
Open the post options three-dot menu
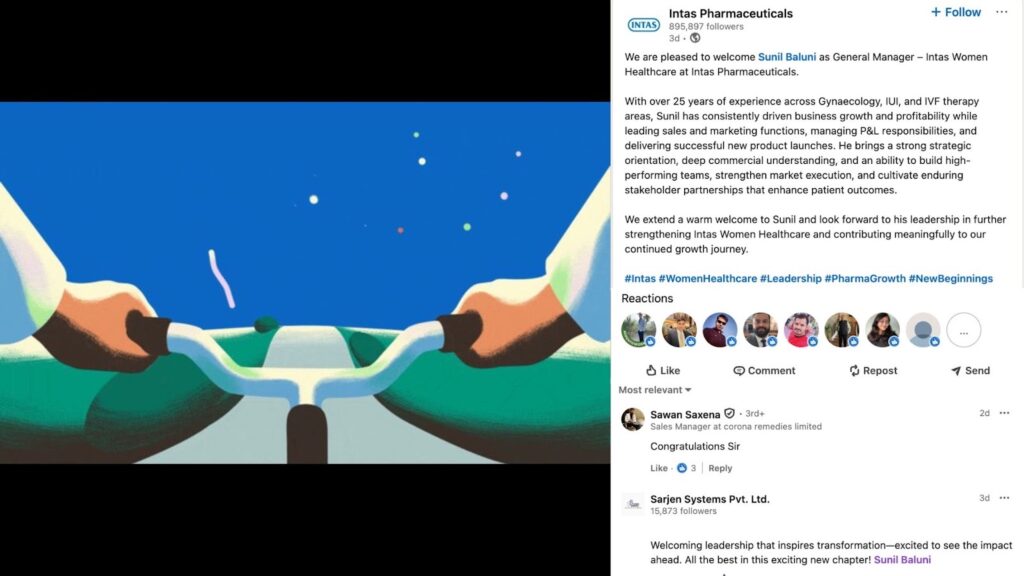click(x=1001, y=12)
